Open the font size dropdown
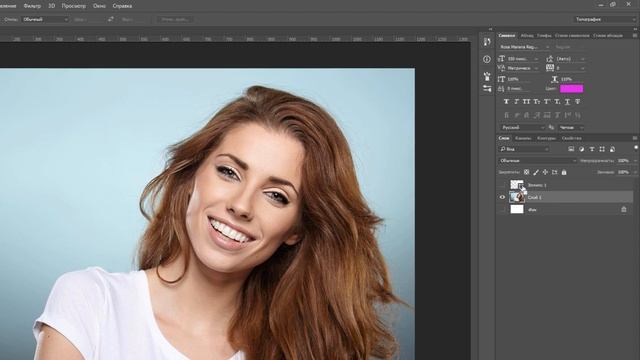This screenshot has width=640, height=360. [x=522, y=59]
